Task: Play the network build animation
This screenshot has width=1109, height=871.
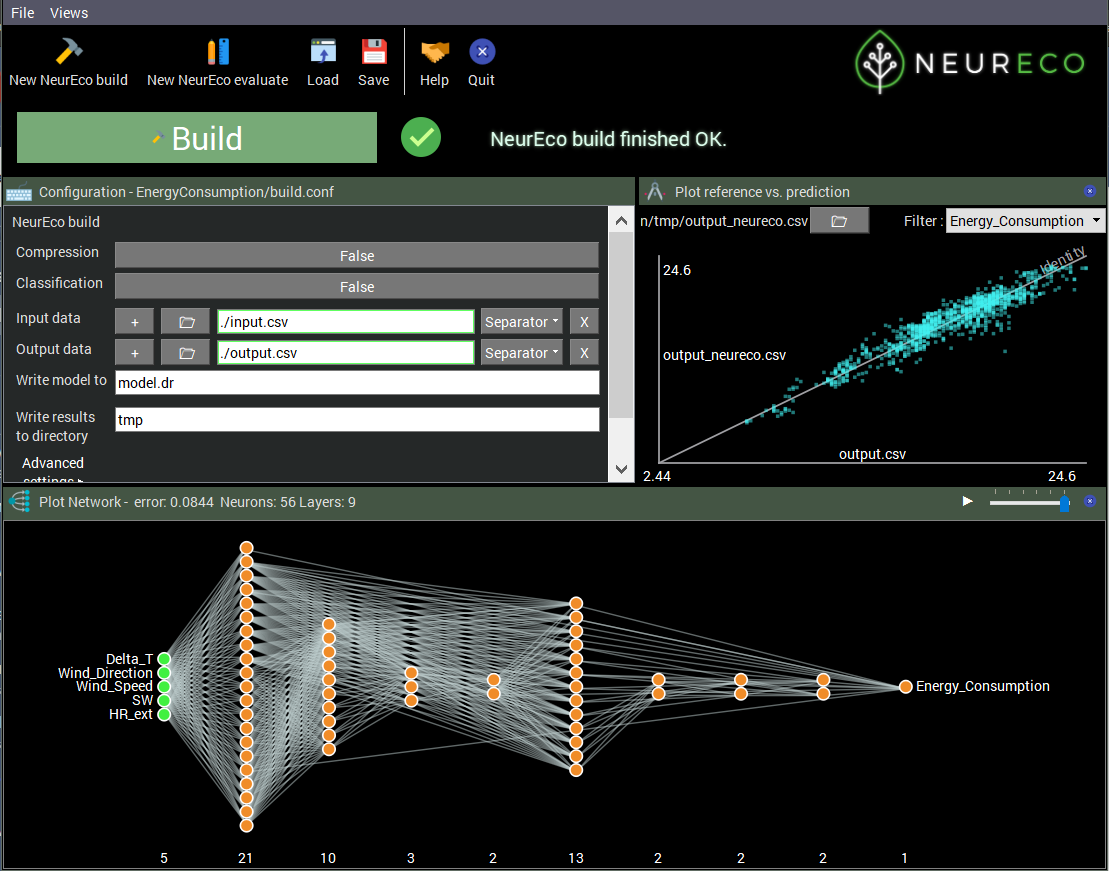Action: 968,502
